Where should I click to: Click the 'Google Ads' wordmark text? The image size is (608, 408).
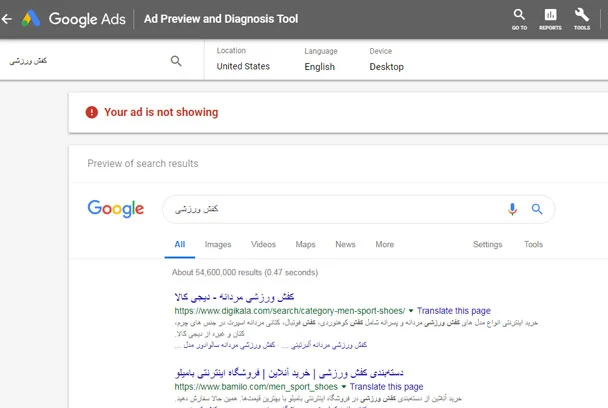point(87,19)
